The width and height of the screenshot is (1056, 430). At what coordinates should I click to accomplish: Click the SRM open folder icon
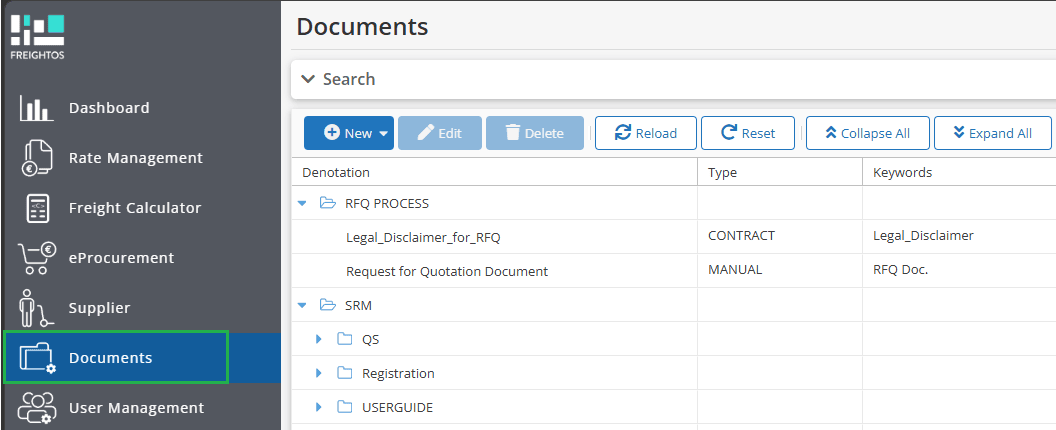(x=328, y=305)
